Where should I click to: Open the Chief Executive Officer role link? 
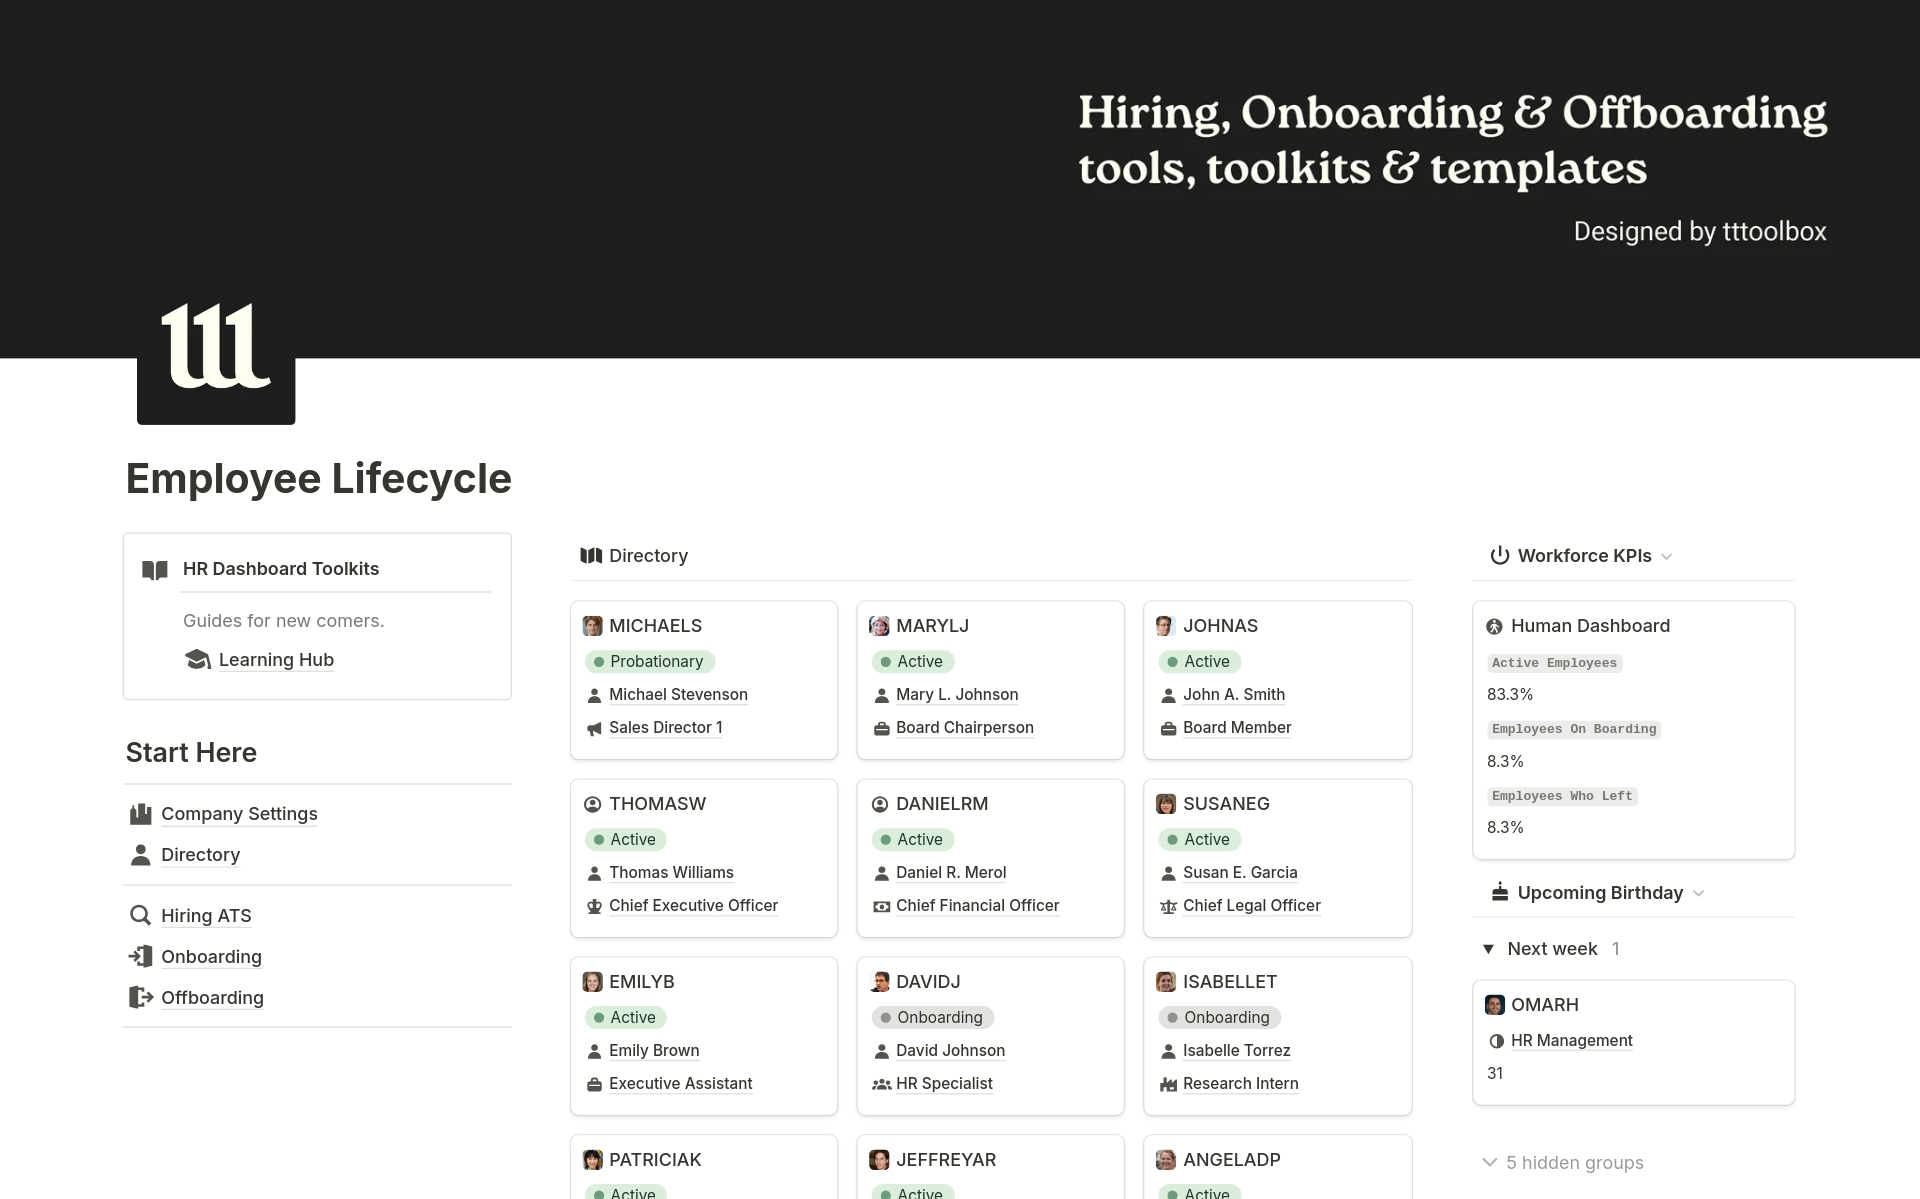[x=693, y=906]
